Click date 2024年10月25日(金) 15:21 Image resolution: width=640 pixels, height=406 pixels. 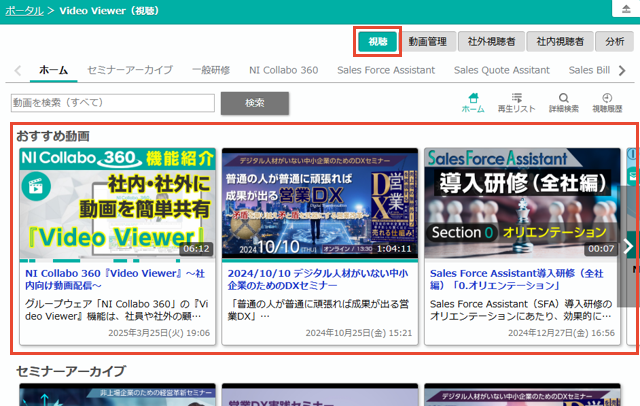[359, 333]
